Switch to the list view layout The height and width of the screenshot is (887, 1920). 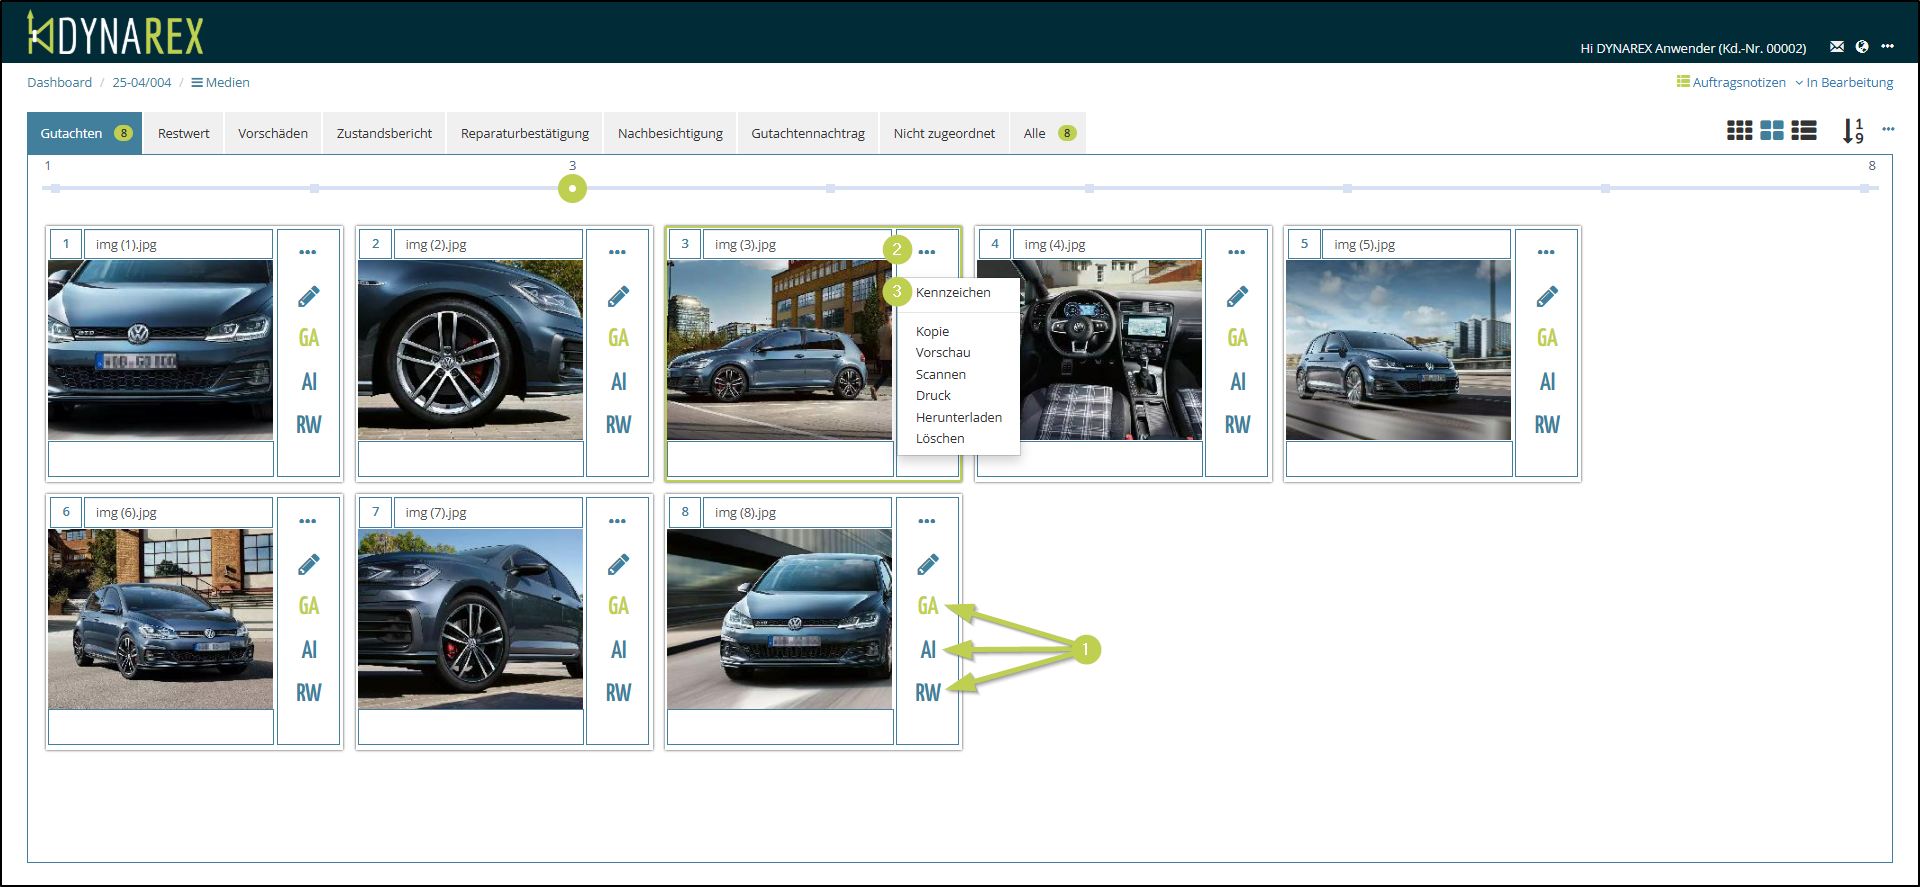coord(1804,131)
